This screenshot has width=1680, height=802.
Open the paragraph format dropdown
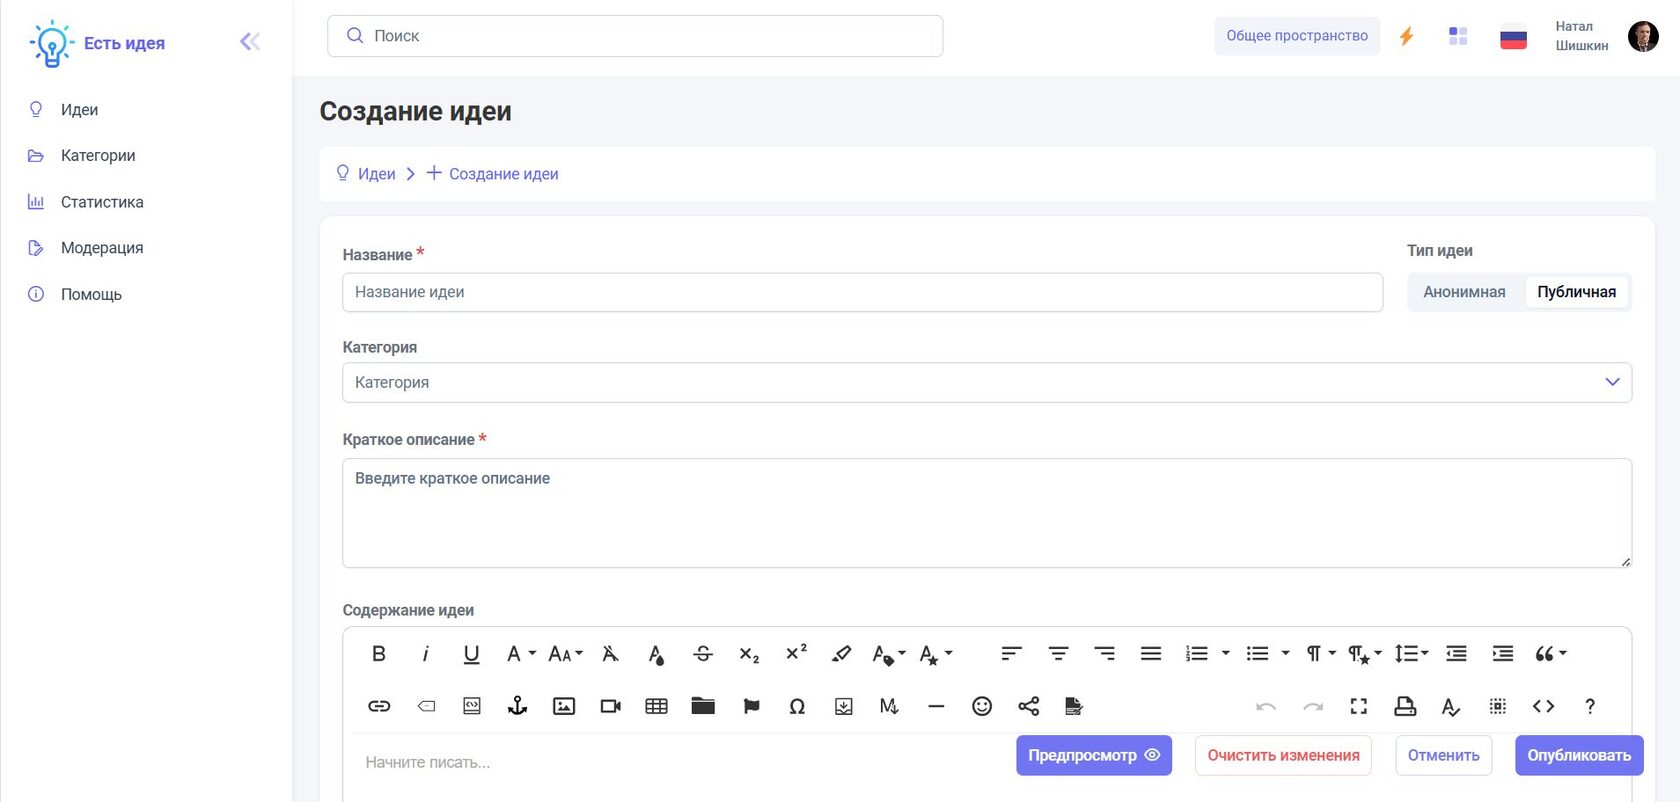[x=1321, y=654]
